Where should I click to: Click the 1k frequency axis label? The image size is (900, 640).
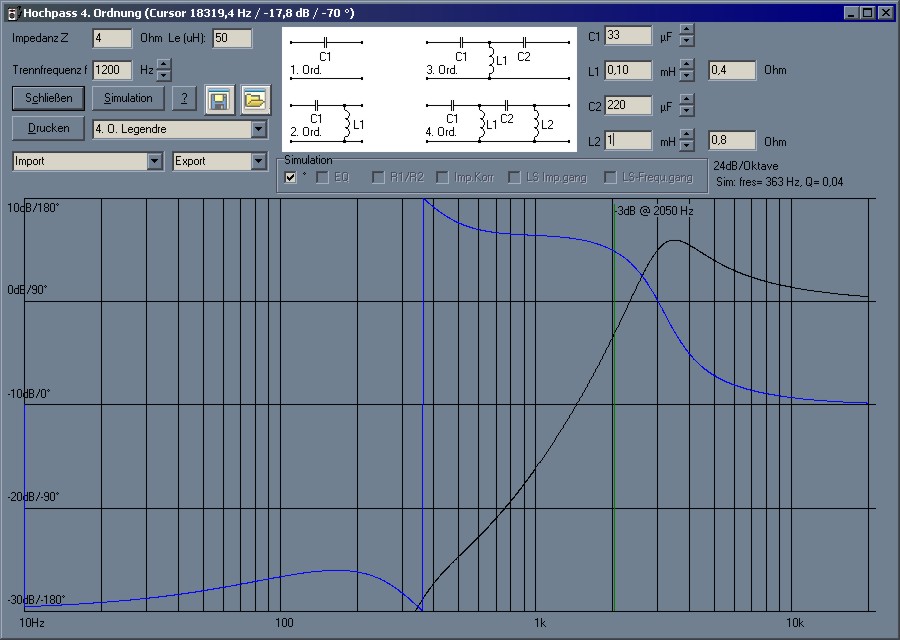tap(540, 623)
